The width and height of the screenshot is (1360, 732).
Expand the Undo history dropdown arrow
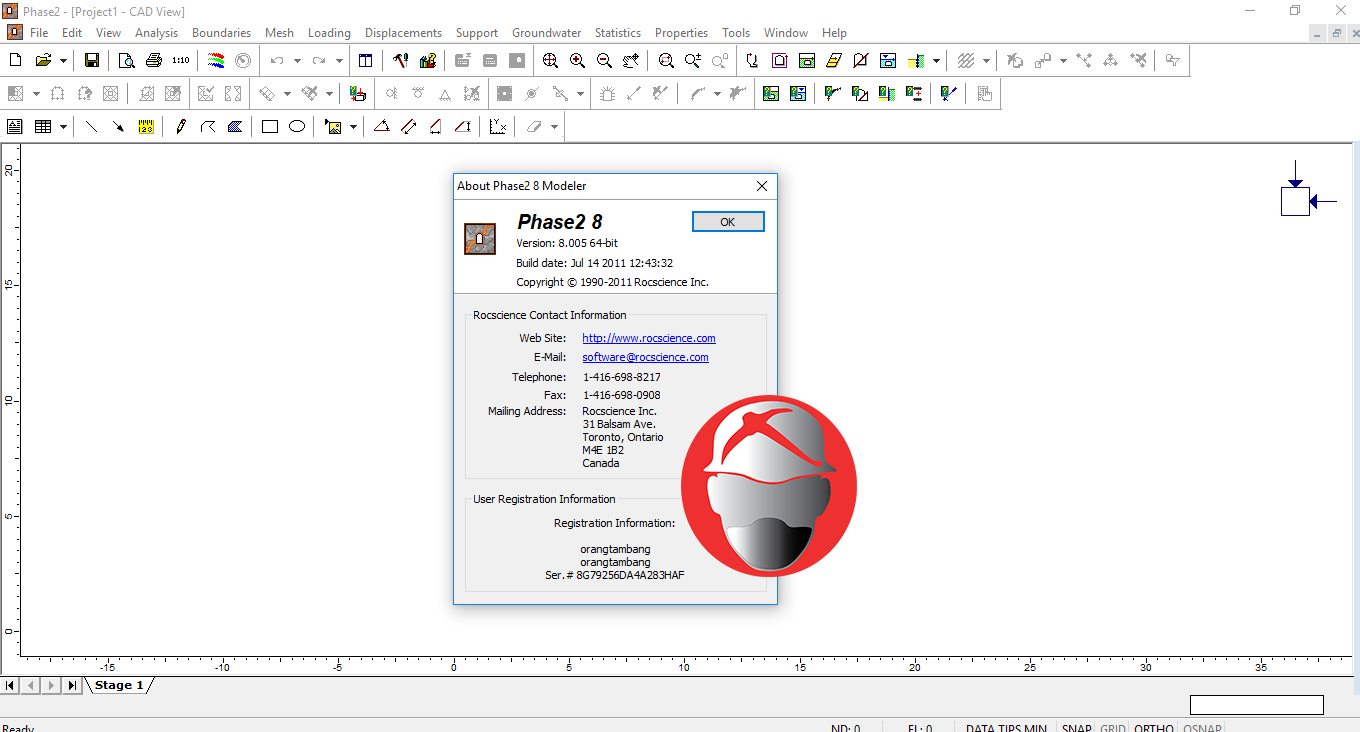point(297,61)
